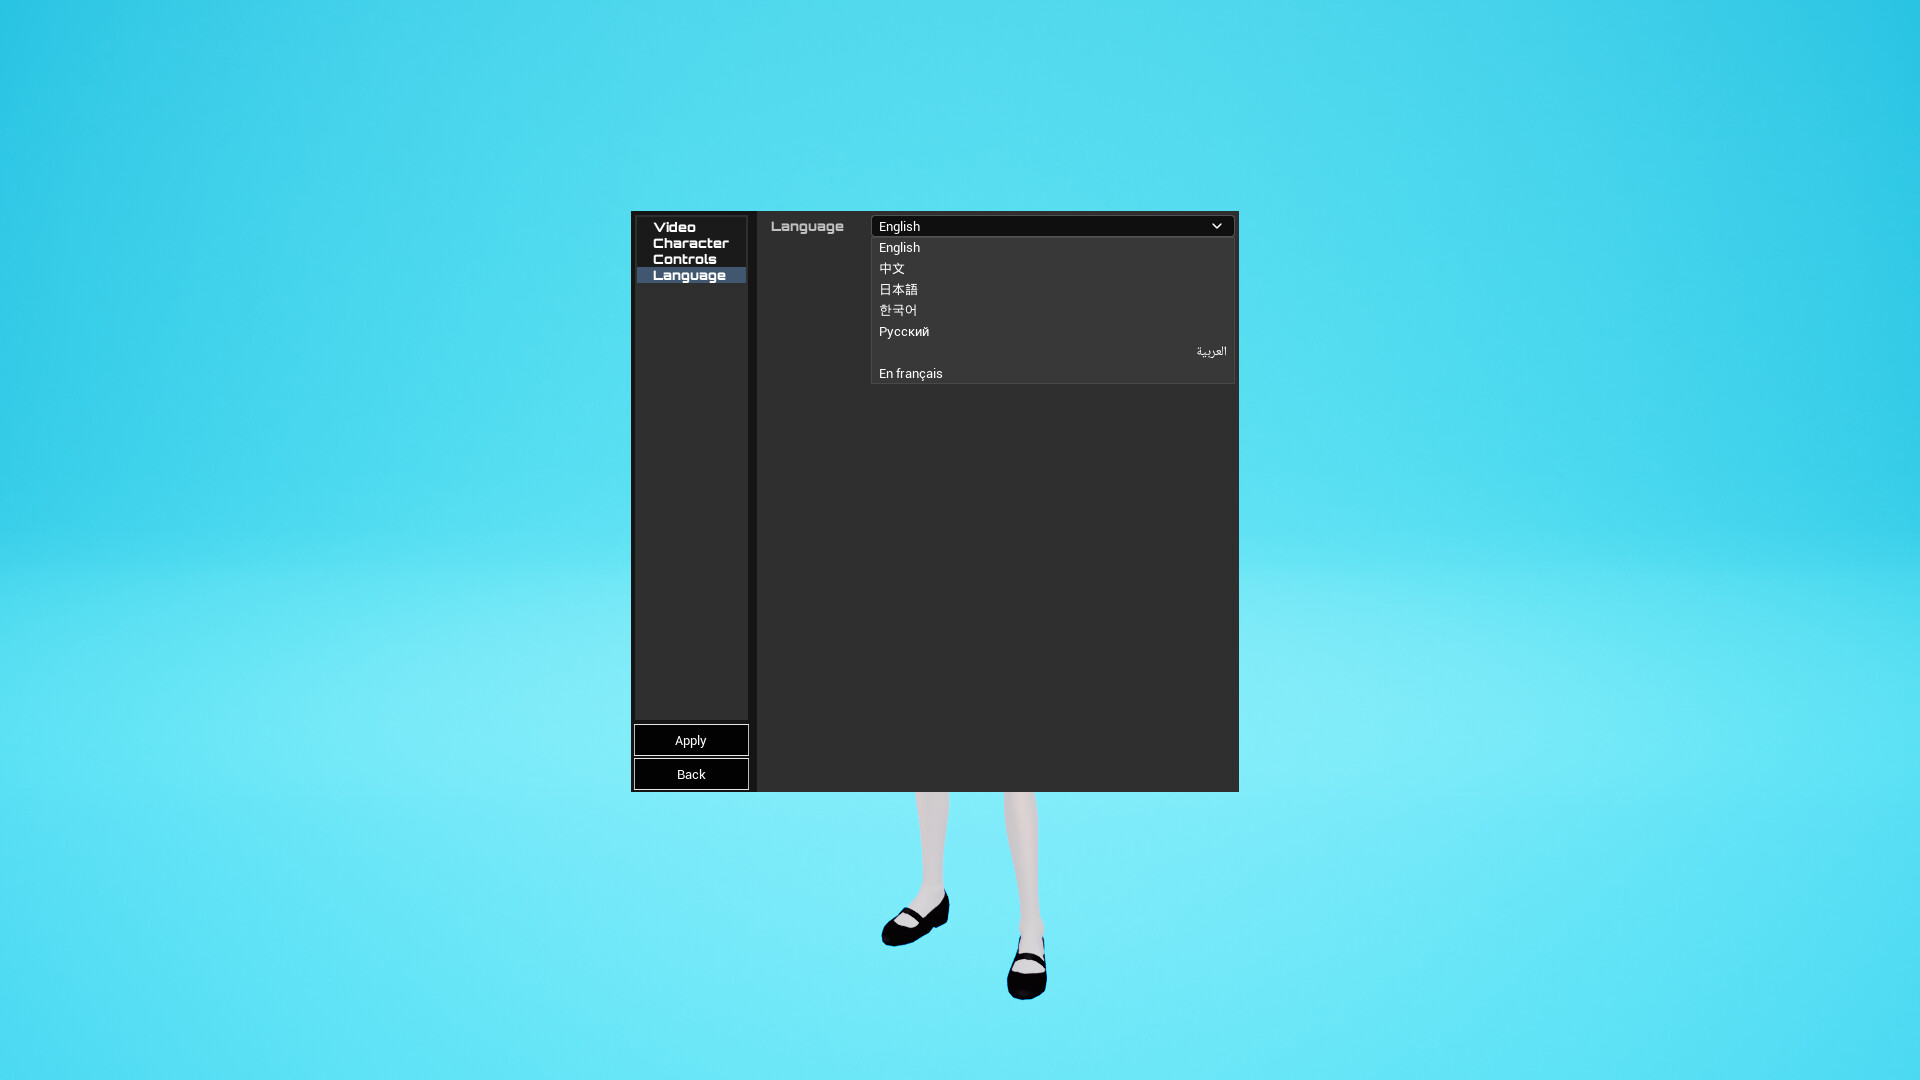This screenshot has width=1920, height=1080.
Task: Select 日本語 from the language options
Action: pyautogui.click(x=899, y=289)
